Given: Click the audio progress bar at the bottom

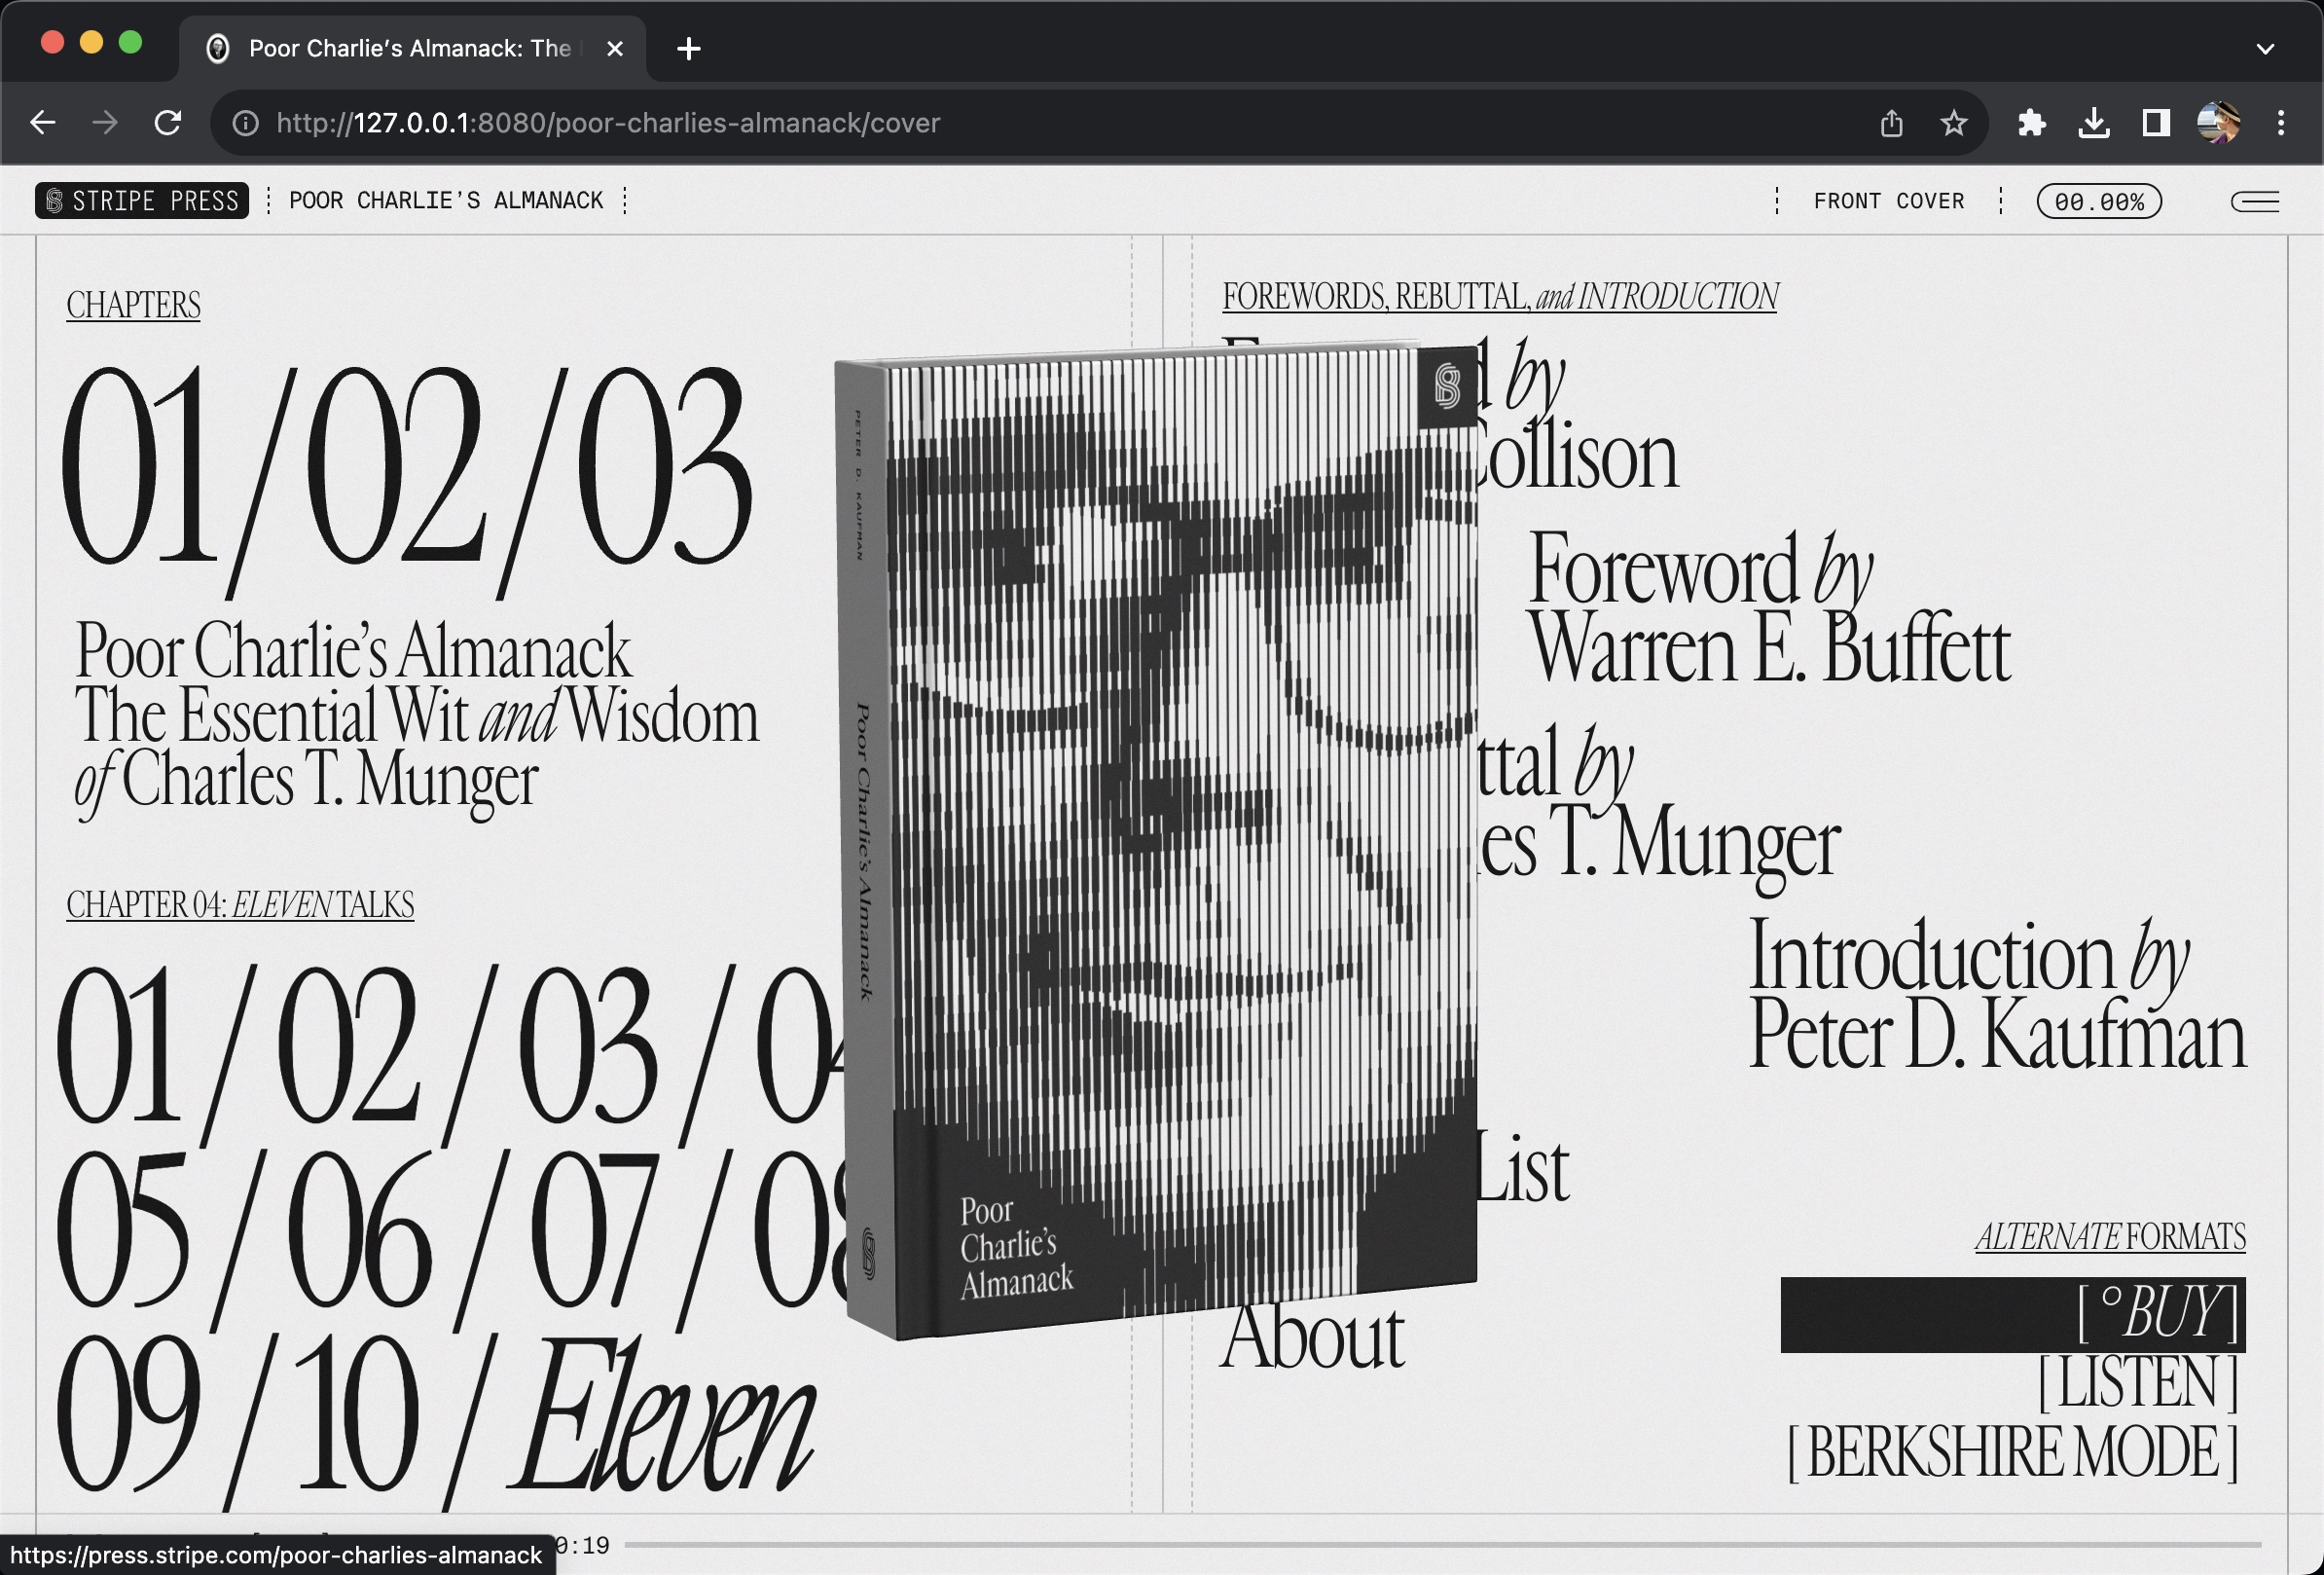Looking at the screenshot, I should click(1440, 1545).
